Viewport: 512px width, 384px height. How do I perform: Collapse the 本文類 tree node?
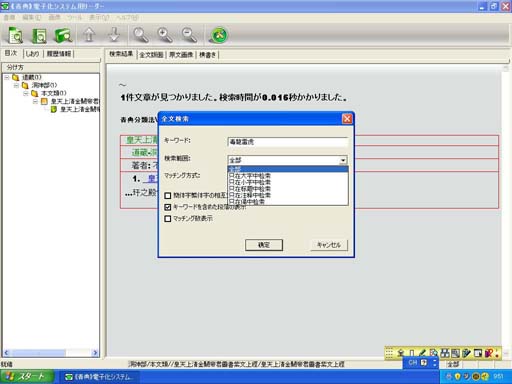pyautogui.click(x=26, y=93)
